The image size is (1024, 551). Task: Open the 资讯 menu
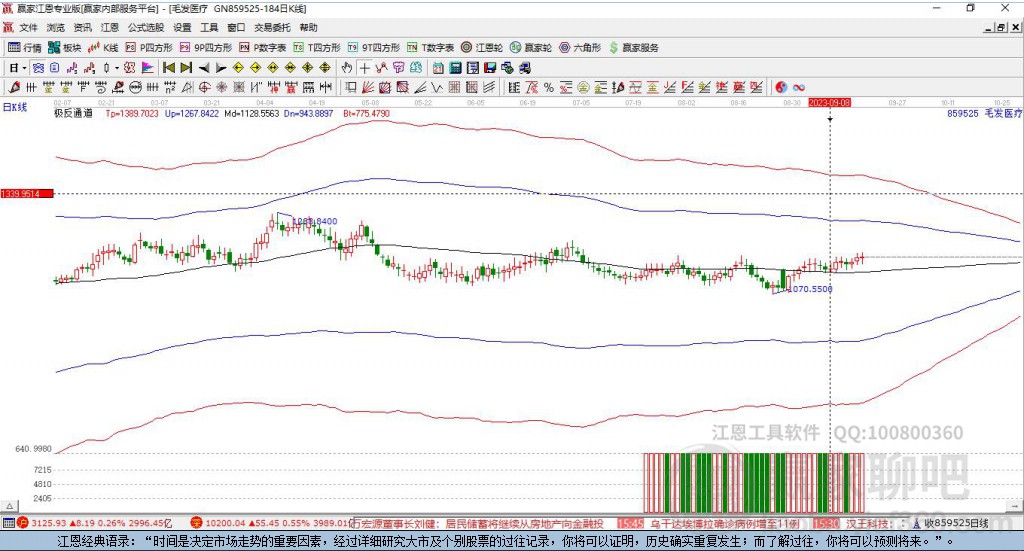[x=83, y=27]
